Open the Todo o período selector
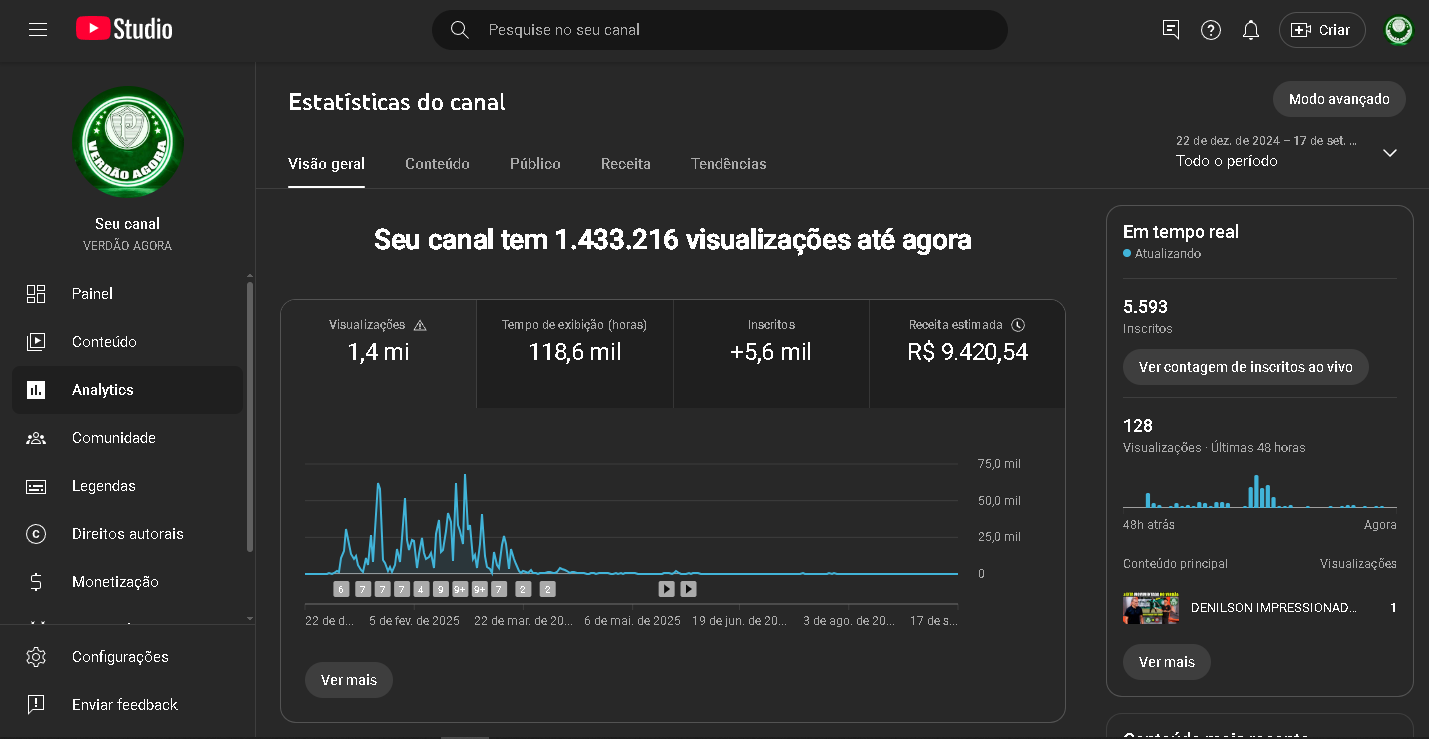Viewport: 1429px width, 739px height. 1287,152
